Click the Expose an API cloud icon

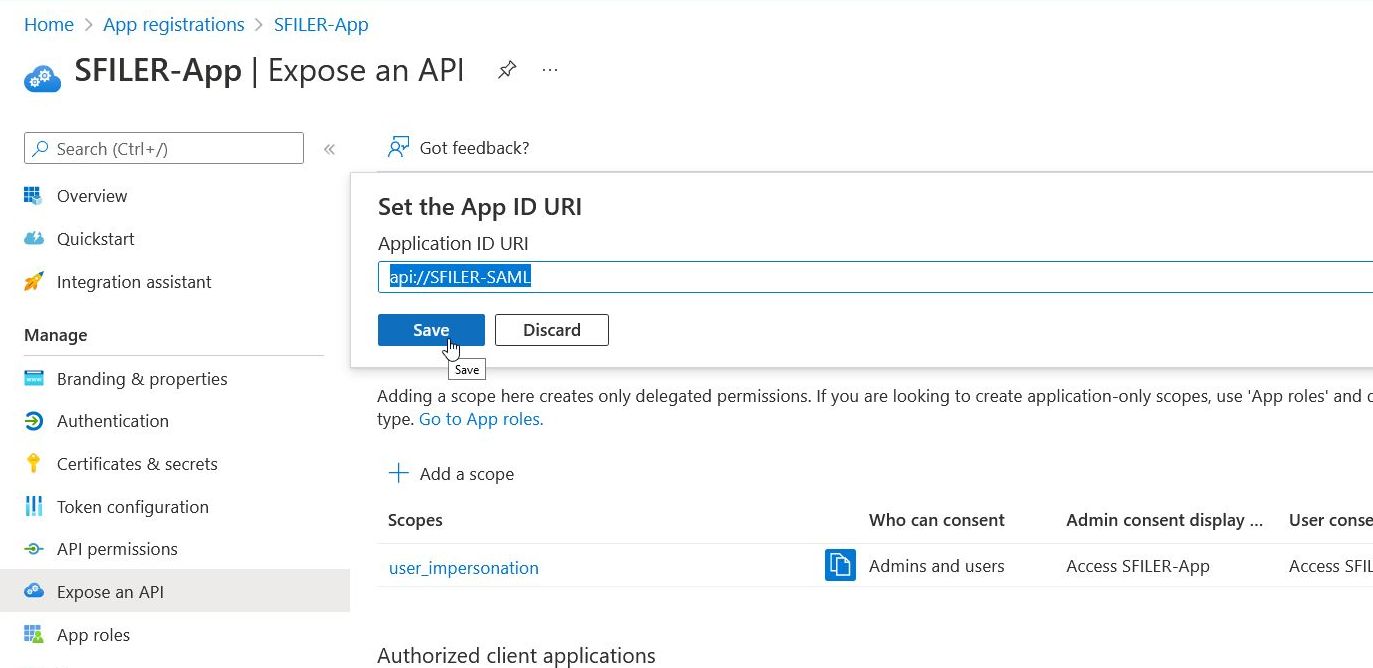point(34,592)
